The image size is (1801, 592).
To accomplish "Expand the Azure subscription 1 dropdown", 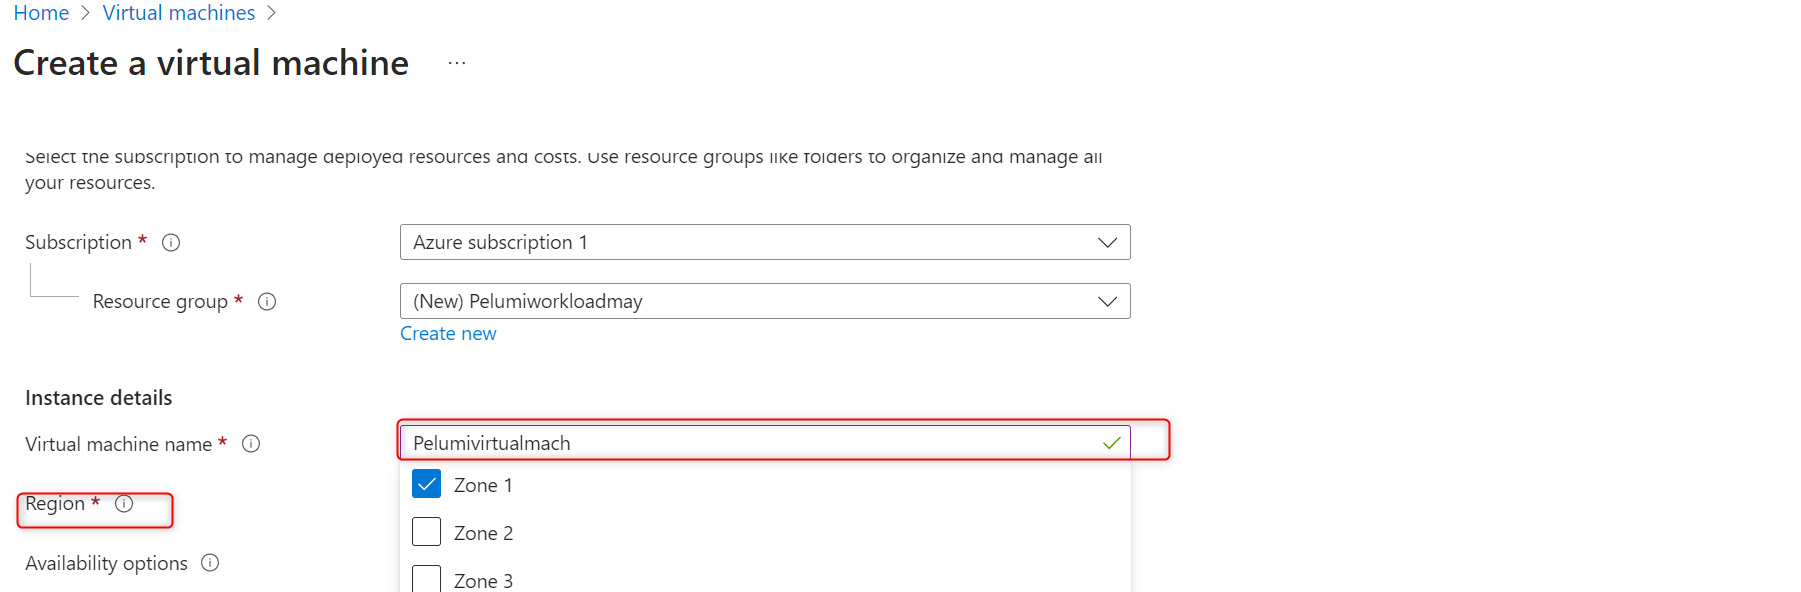I will point(765,242).
